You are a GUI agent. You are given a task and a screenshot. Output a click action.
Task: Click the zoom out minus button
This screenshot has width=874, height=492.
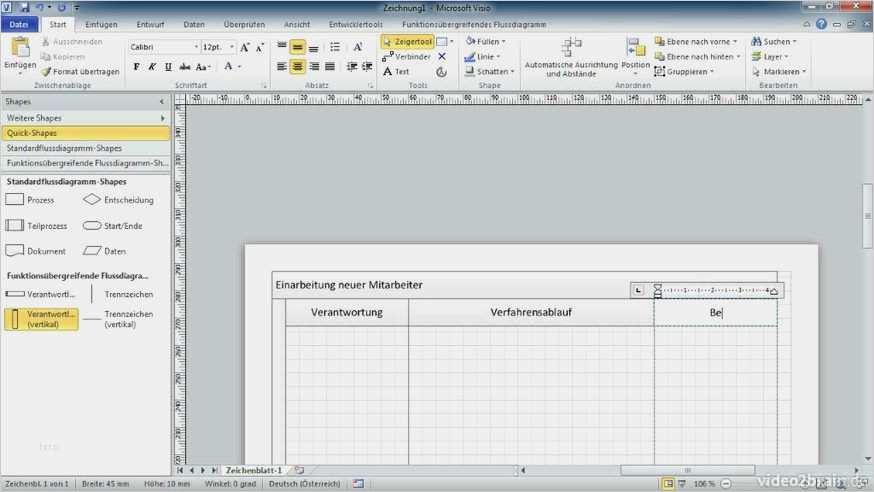pos(726,484)
